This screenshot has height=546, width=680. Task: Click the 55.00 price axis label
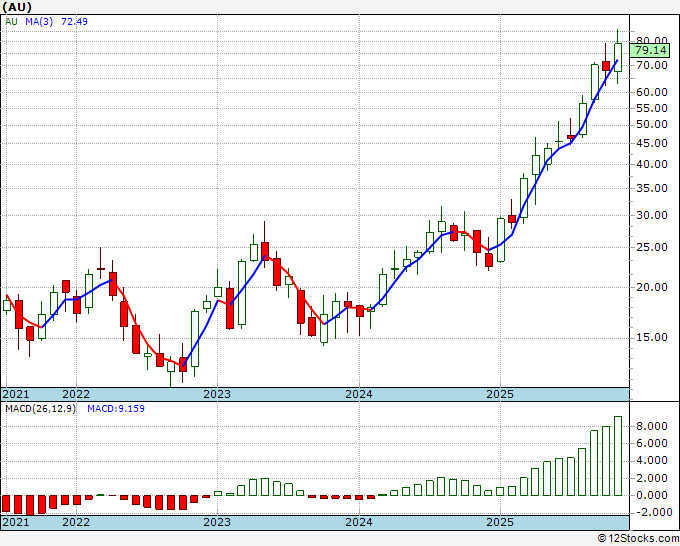(x=651, y=108)
